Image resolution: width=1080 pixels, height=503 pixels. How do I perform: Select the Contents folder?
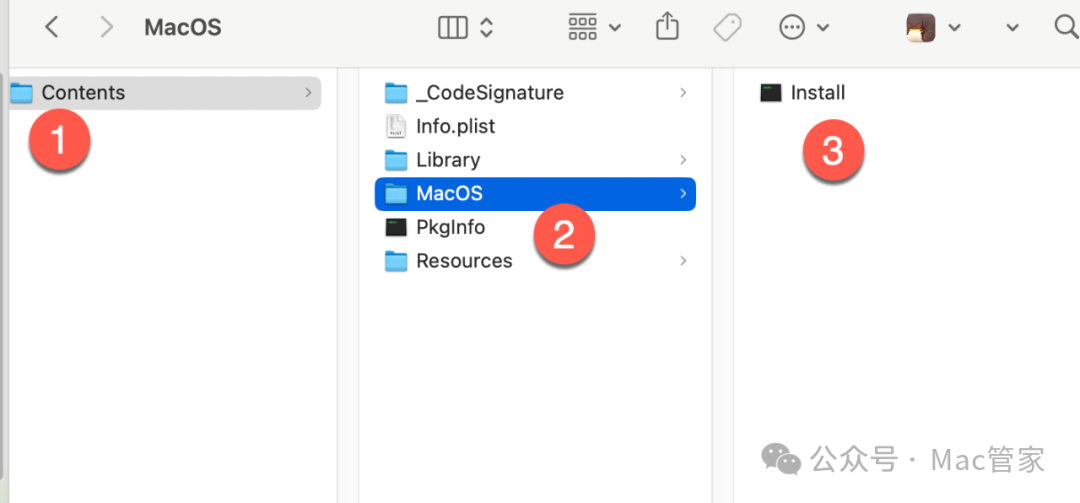tap(165, 92)
